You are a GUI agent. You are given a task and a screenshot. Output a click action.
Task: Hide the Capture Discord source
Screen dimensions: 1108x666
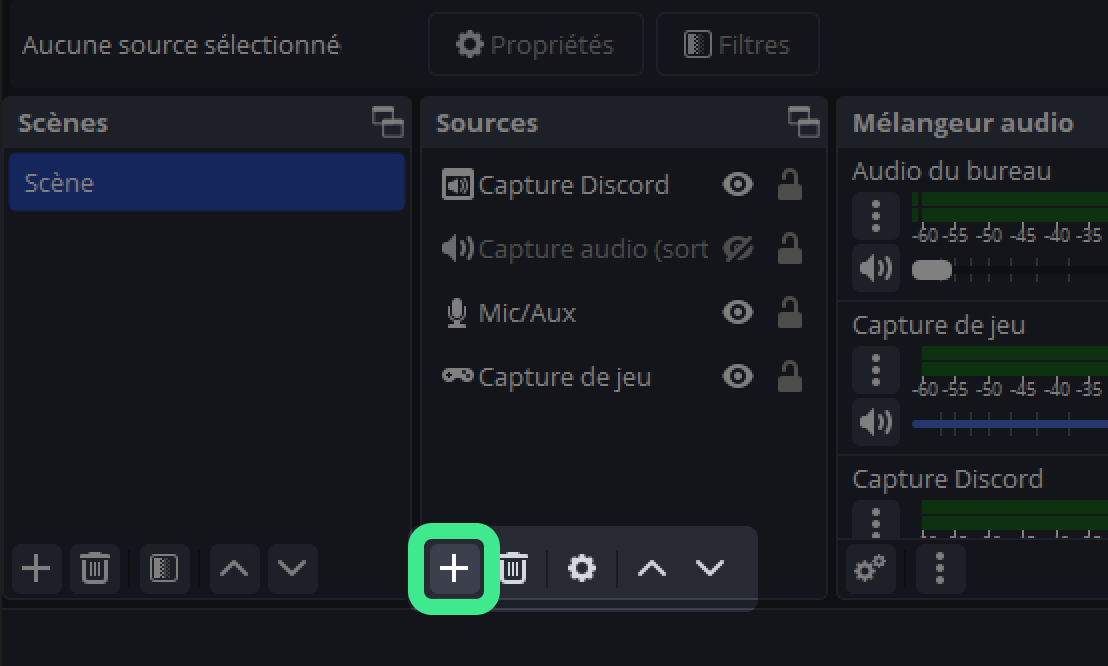(738, 185)
